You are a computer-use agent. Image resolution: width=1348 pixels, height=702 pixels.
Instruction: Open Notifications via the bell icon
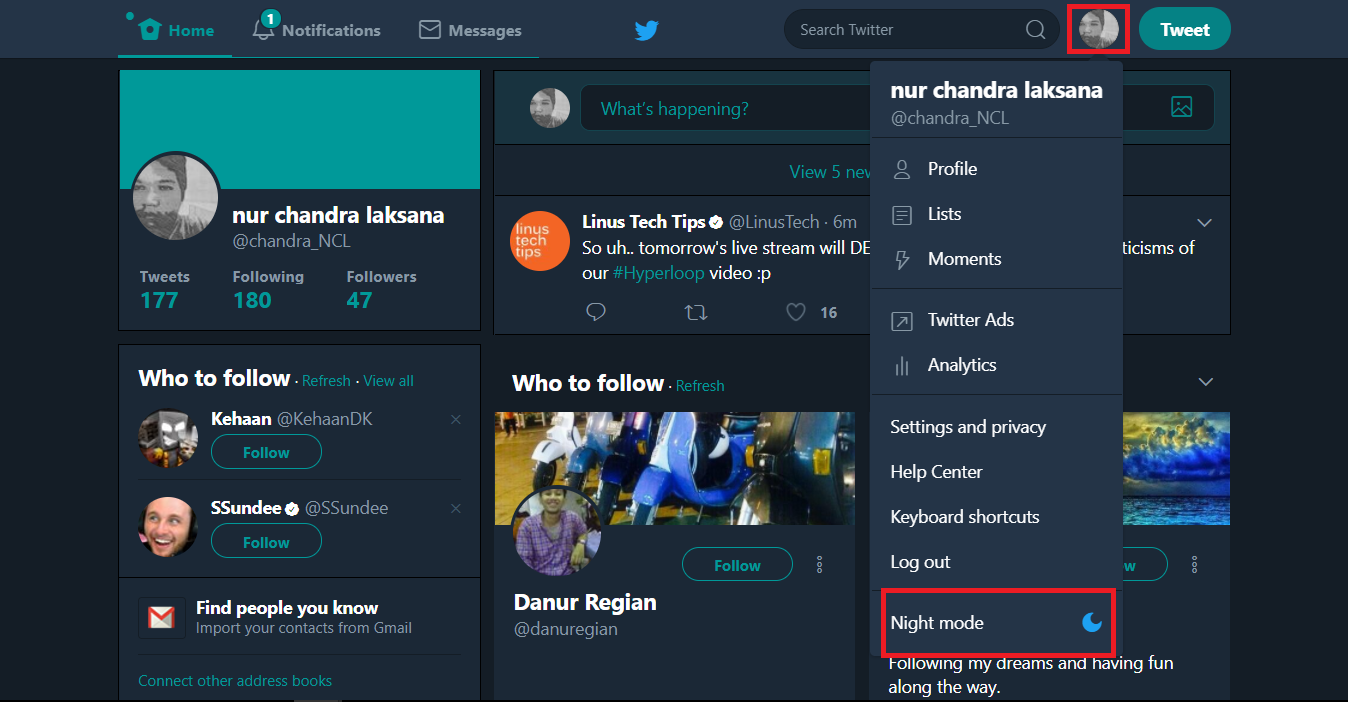pyautogui.click(x=264, y=29)
